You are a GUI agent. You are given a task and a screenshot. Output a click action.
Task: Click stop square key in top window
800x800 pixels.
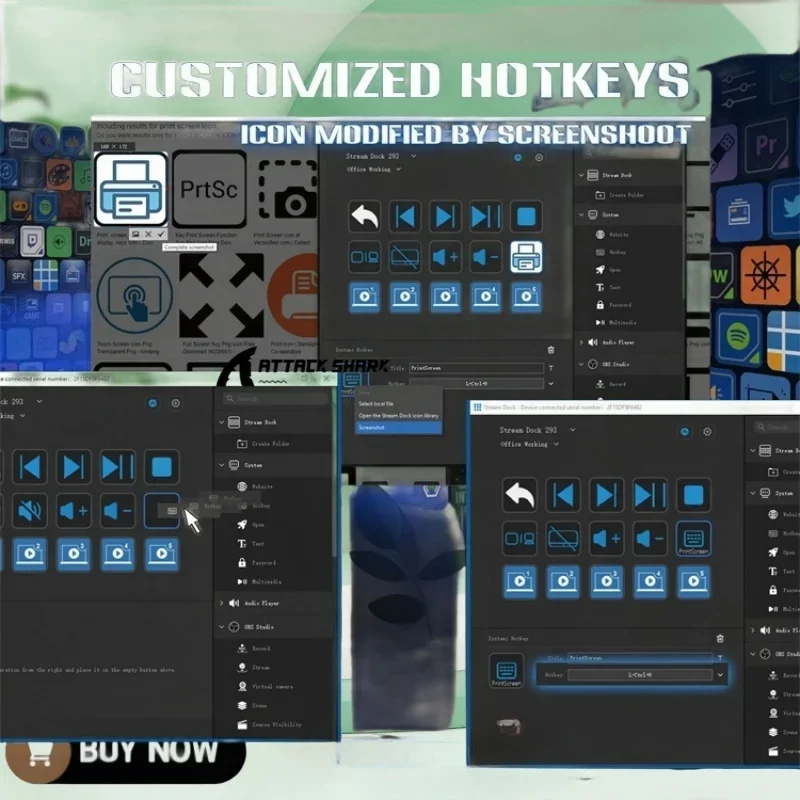526,216
